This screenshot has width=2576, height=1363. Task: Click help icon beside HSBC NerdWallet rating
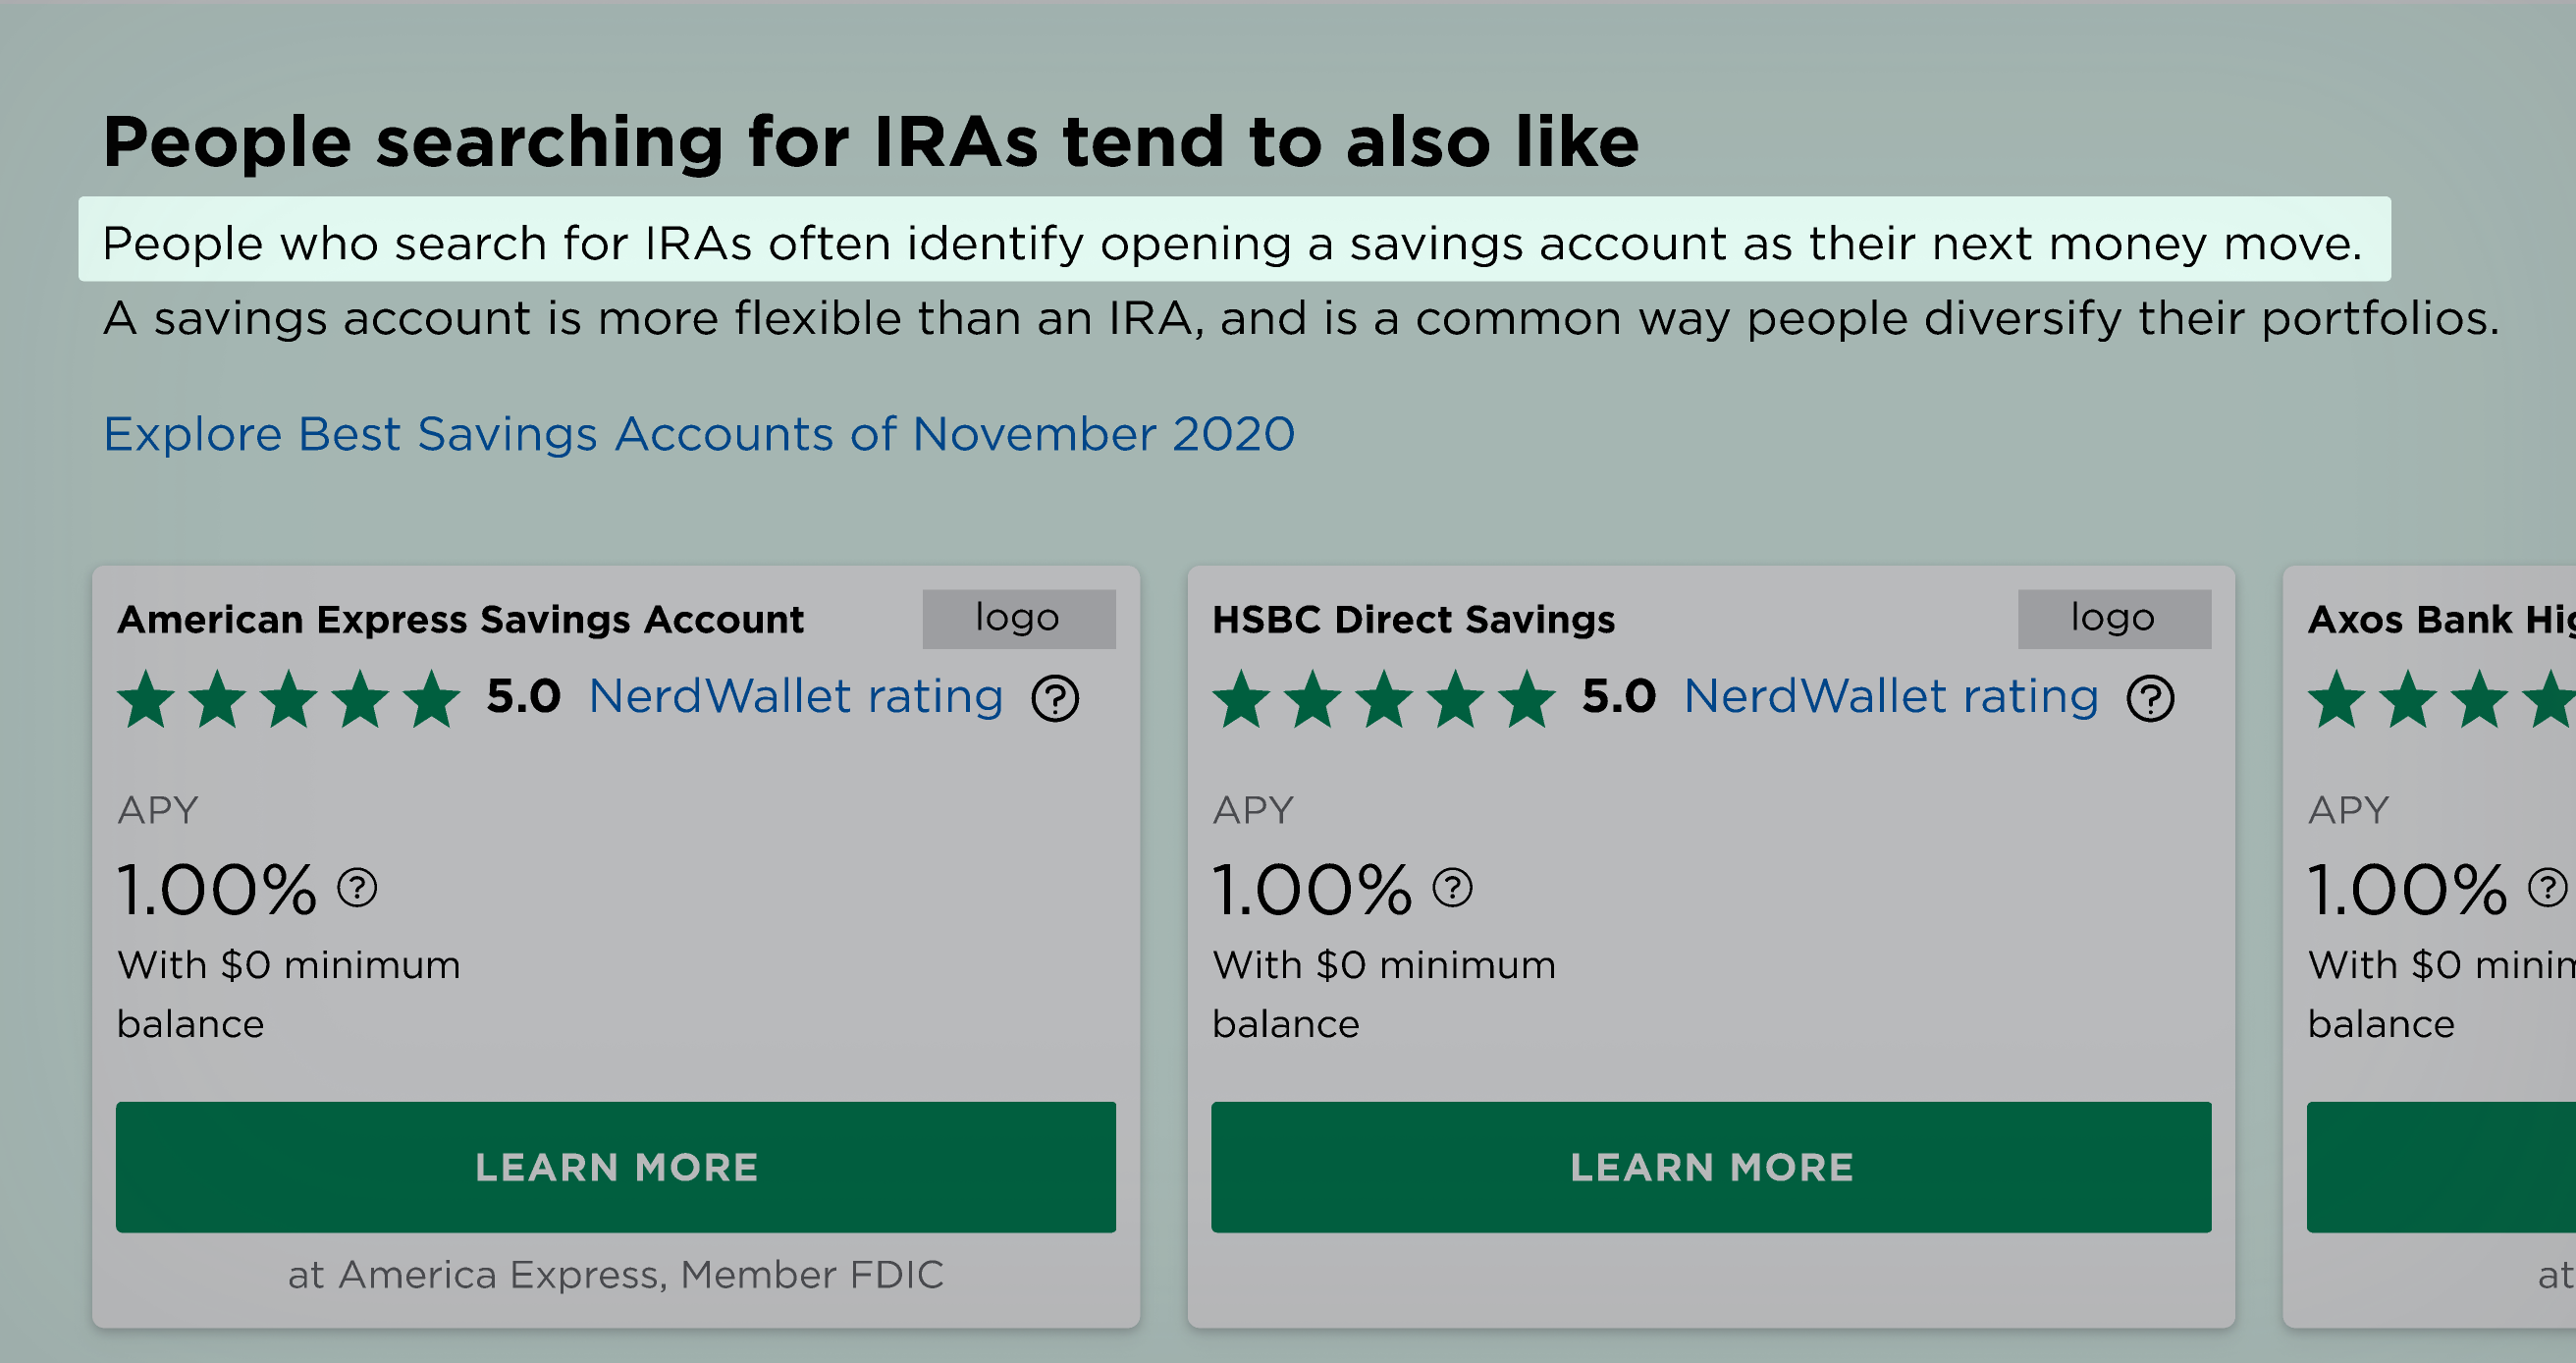click(2150, 698)
